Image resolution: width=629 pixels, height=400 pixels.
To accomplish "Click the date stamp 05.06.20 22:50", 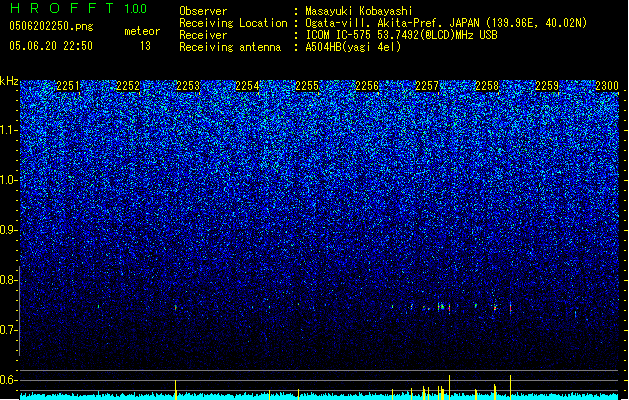I will (51, 46).
